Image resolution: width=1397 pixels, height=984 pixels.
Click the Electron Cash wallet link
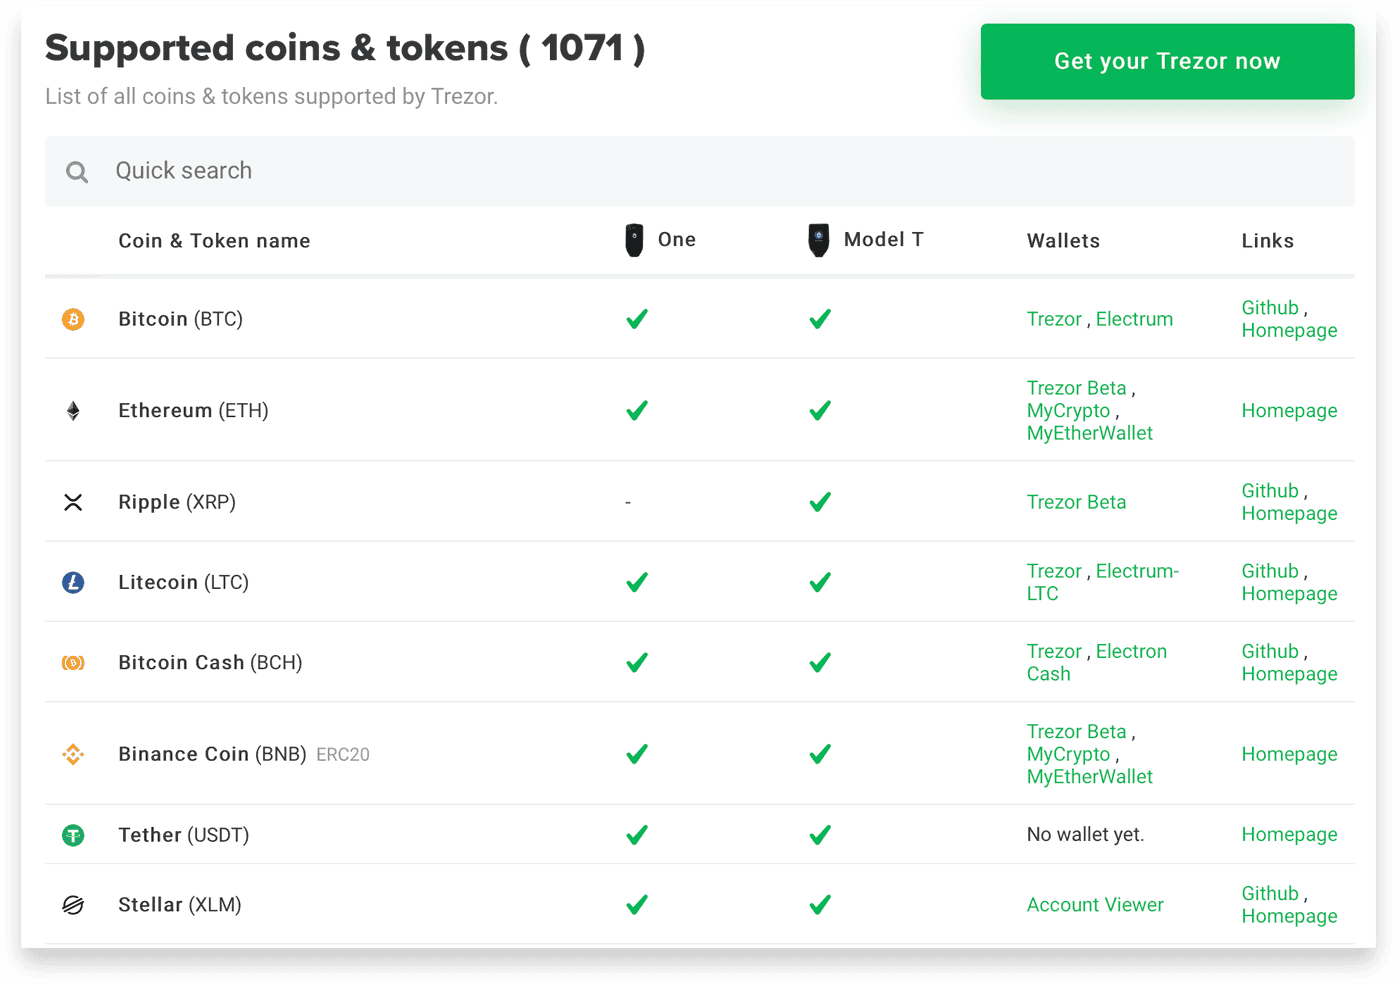click(x=1097, y=662)
